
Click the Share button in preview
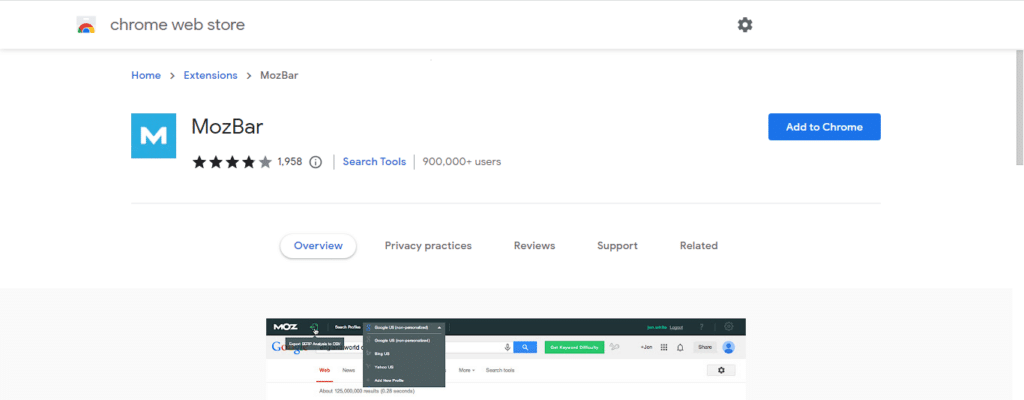click(x=705, y=347)
